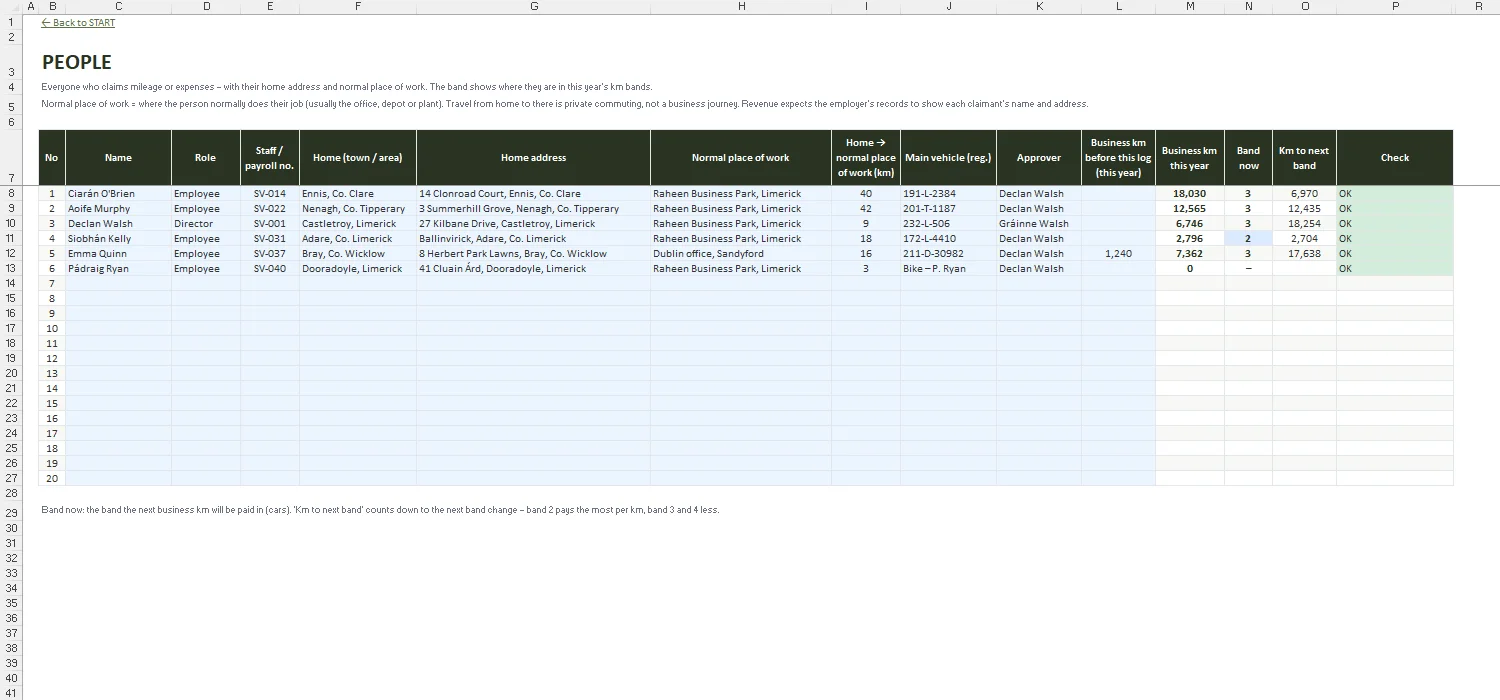Select the PEOPLE heading cell
This screenshot has width=1500, height=700.
click(77, 62)
